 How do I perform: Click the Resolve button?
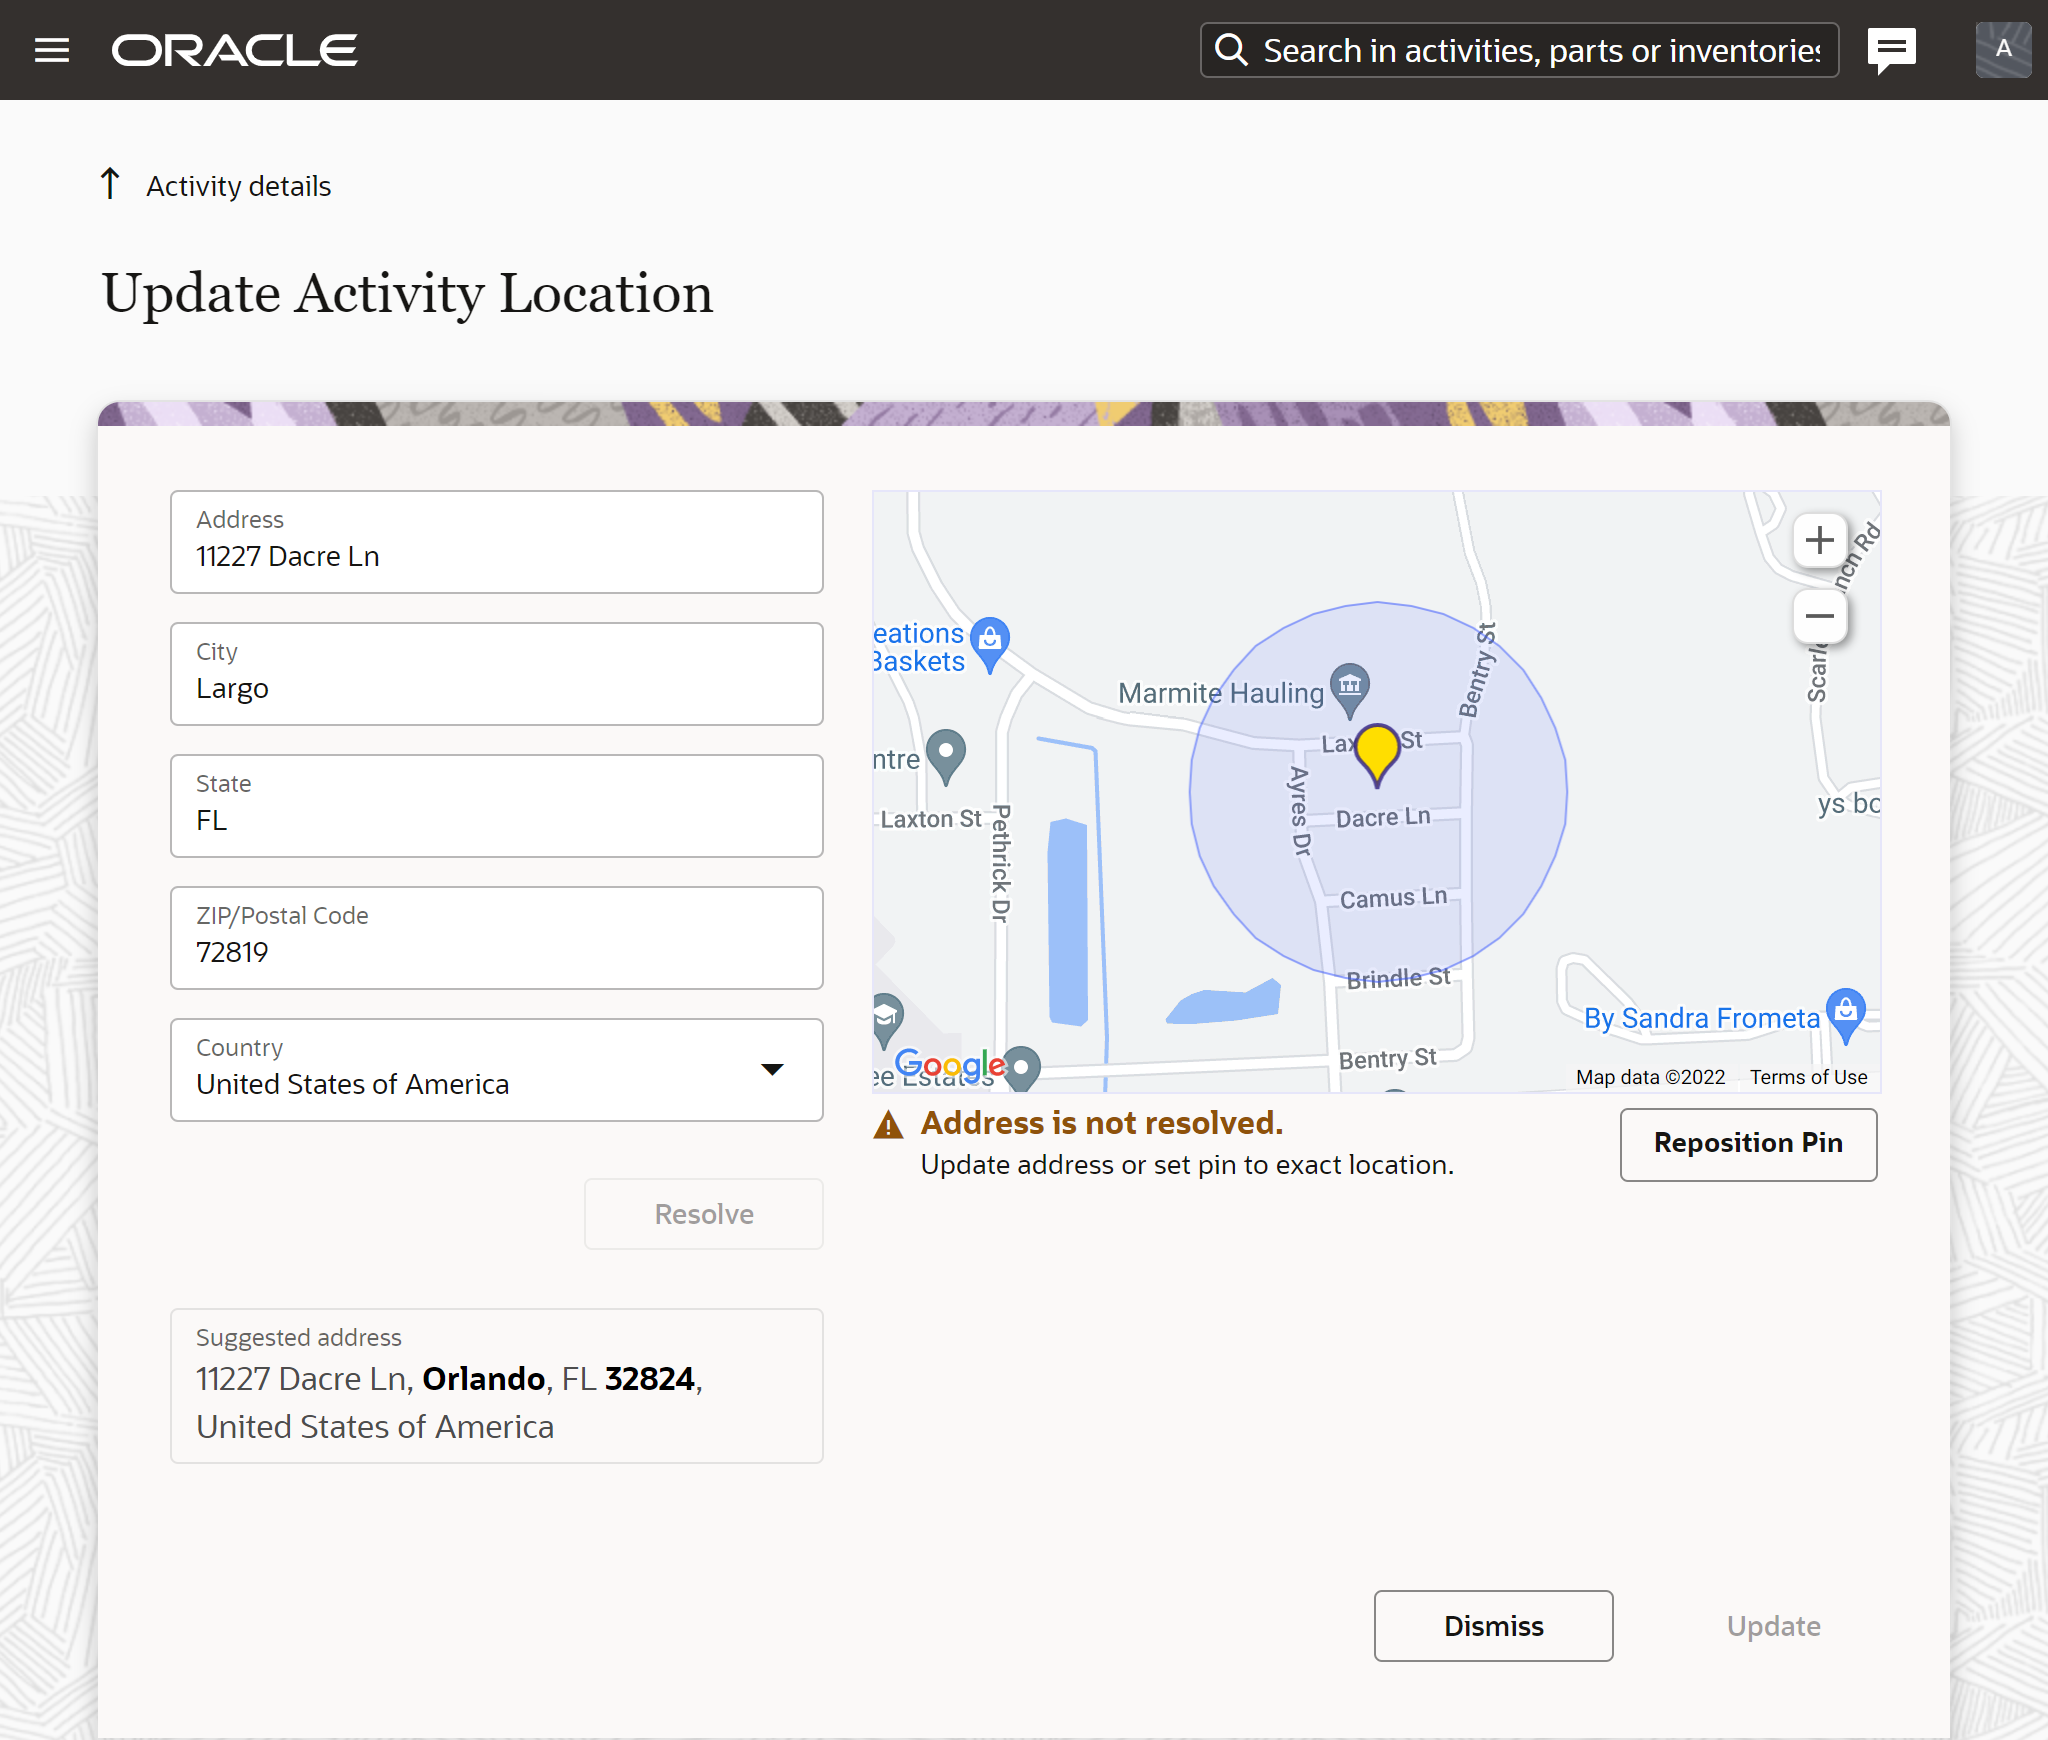click(703, 1214)
